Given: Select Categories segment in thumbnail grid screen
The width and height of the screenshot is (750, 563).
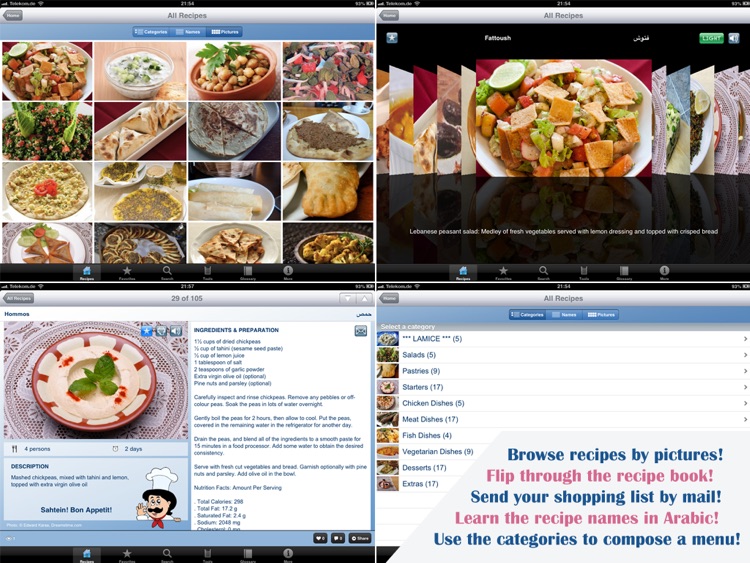Looking at the screenshot, I should [151, 32].
